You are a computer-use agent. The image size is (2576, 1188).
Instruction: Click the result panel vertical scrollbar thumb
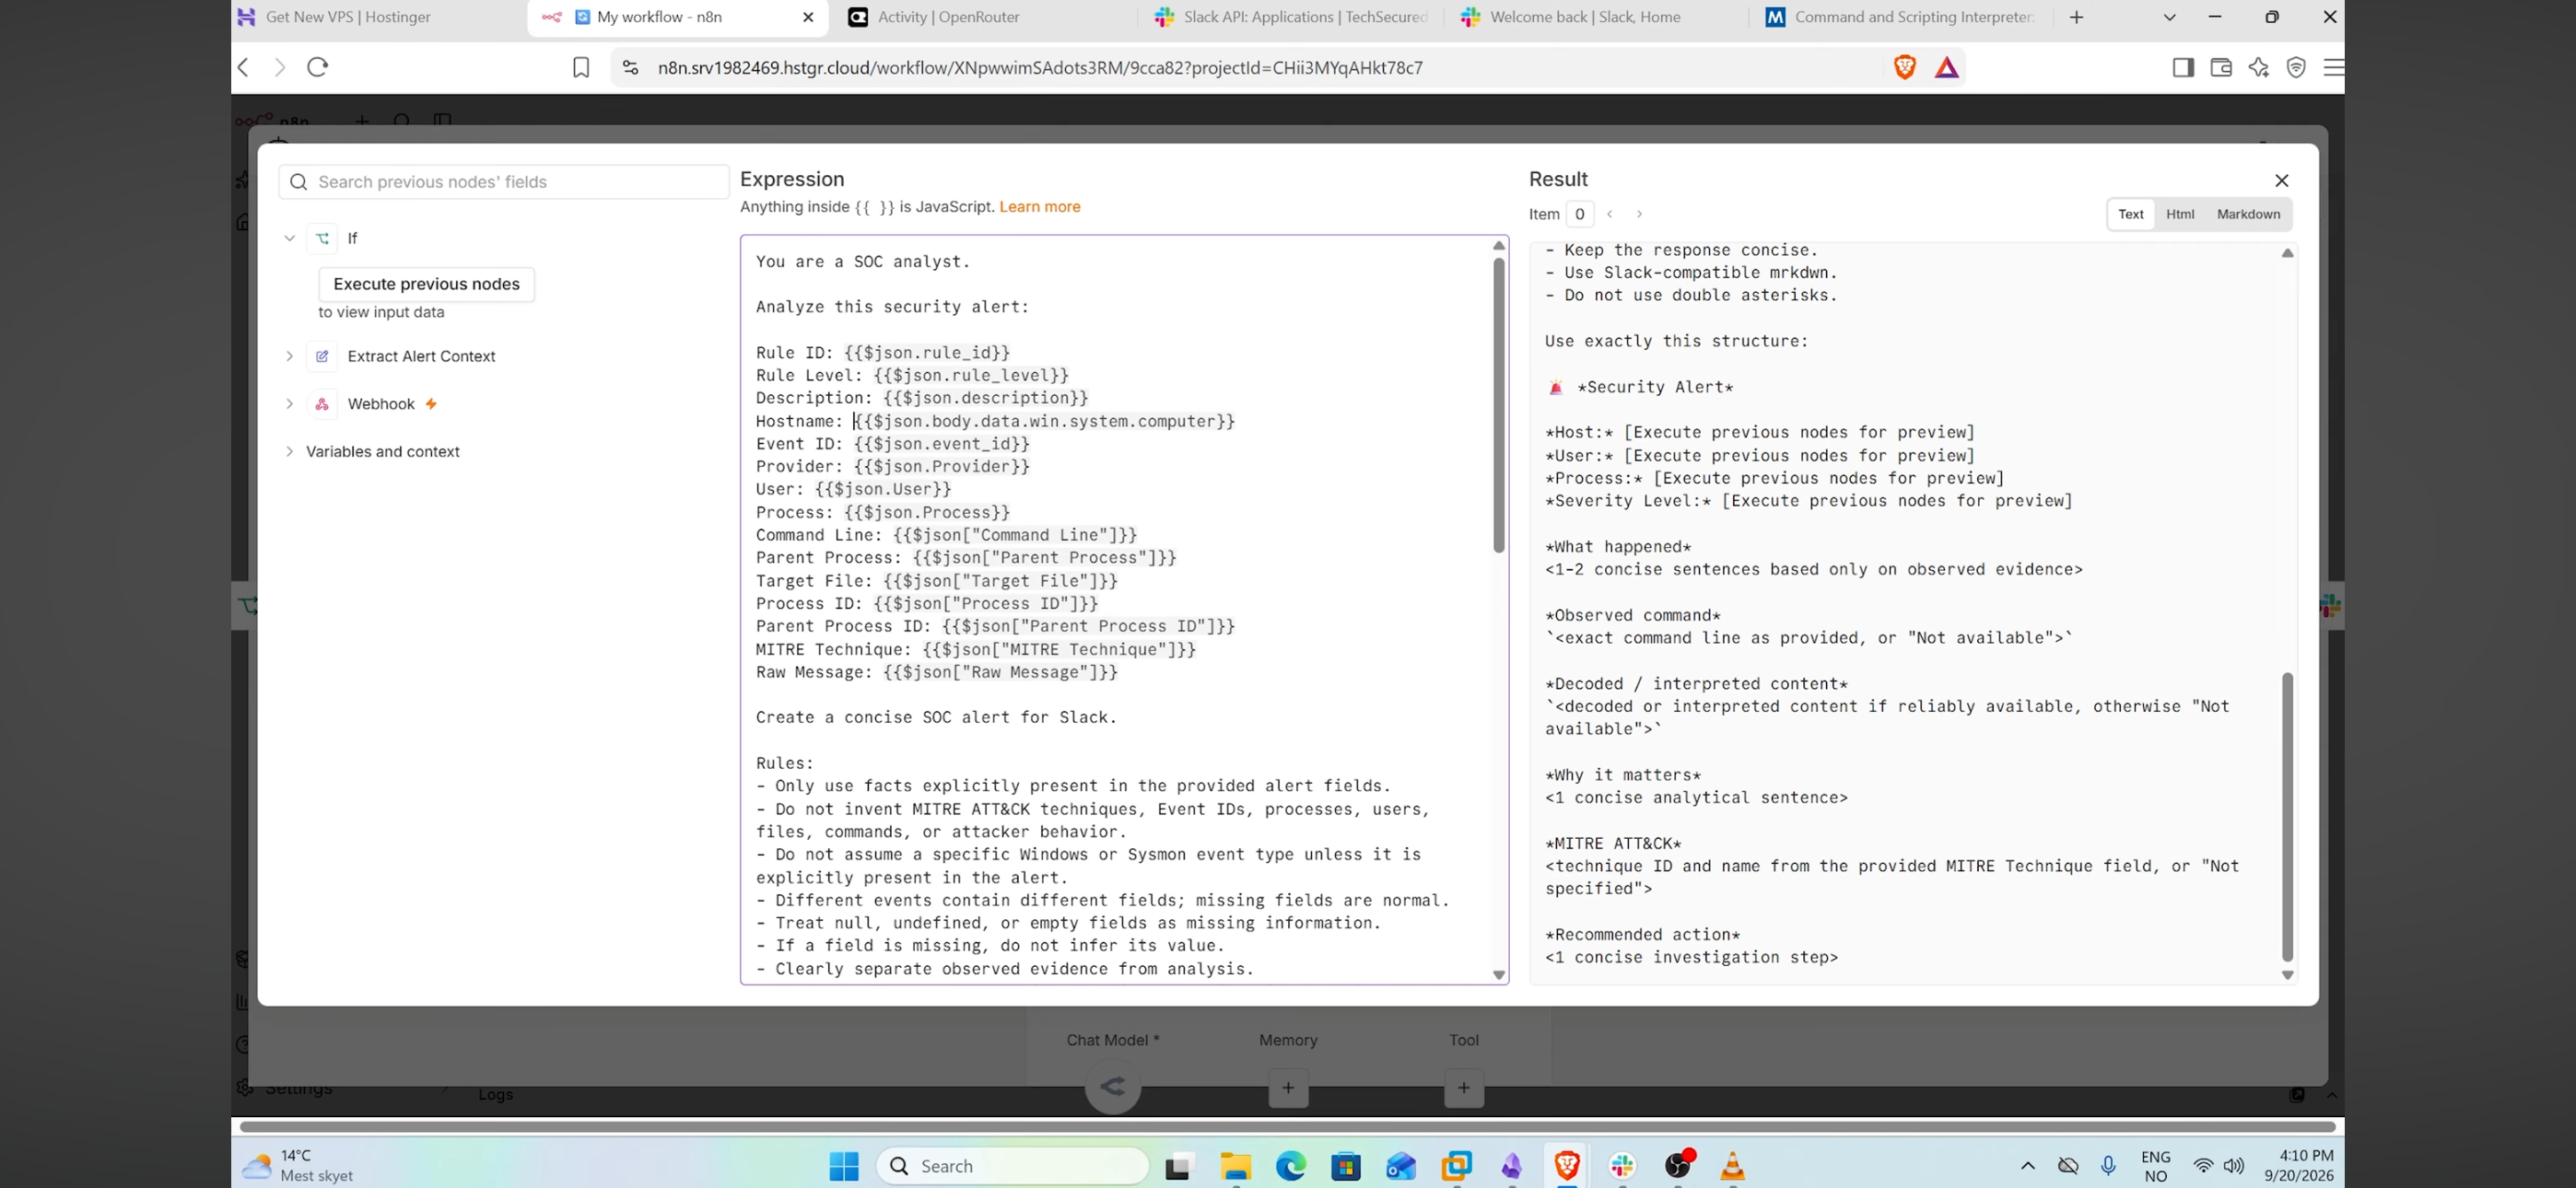[x=2287, y=817]
